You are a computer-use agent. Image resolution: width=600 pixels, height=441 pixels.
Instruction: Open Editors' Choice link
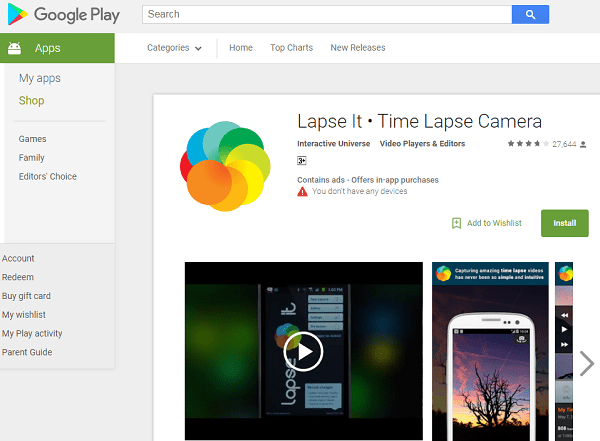[48, 176]
